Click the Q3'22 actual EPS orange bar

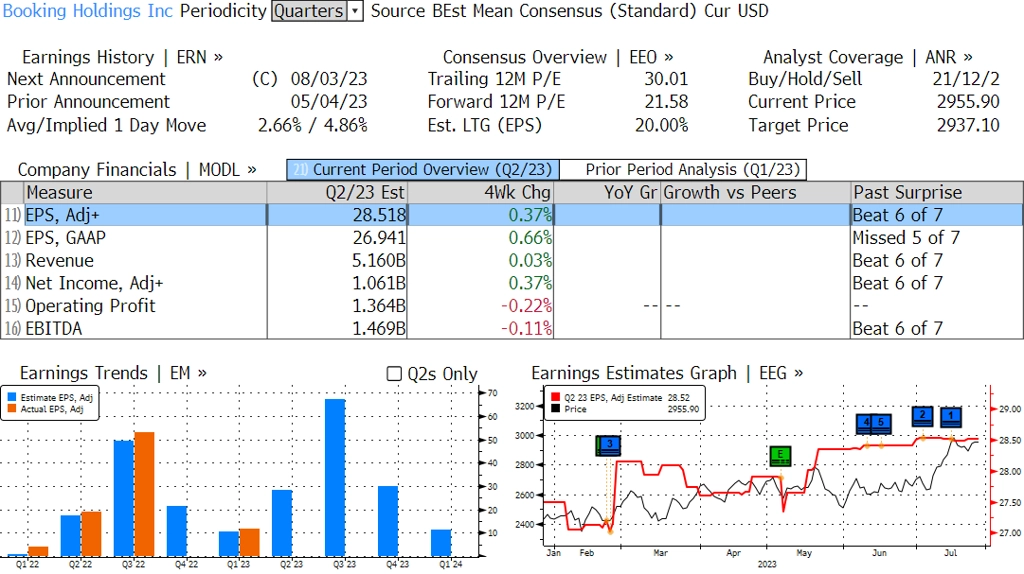144,494
